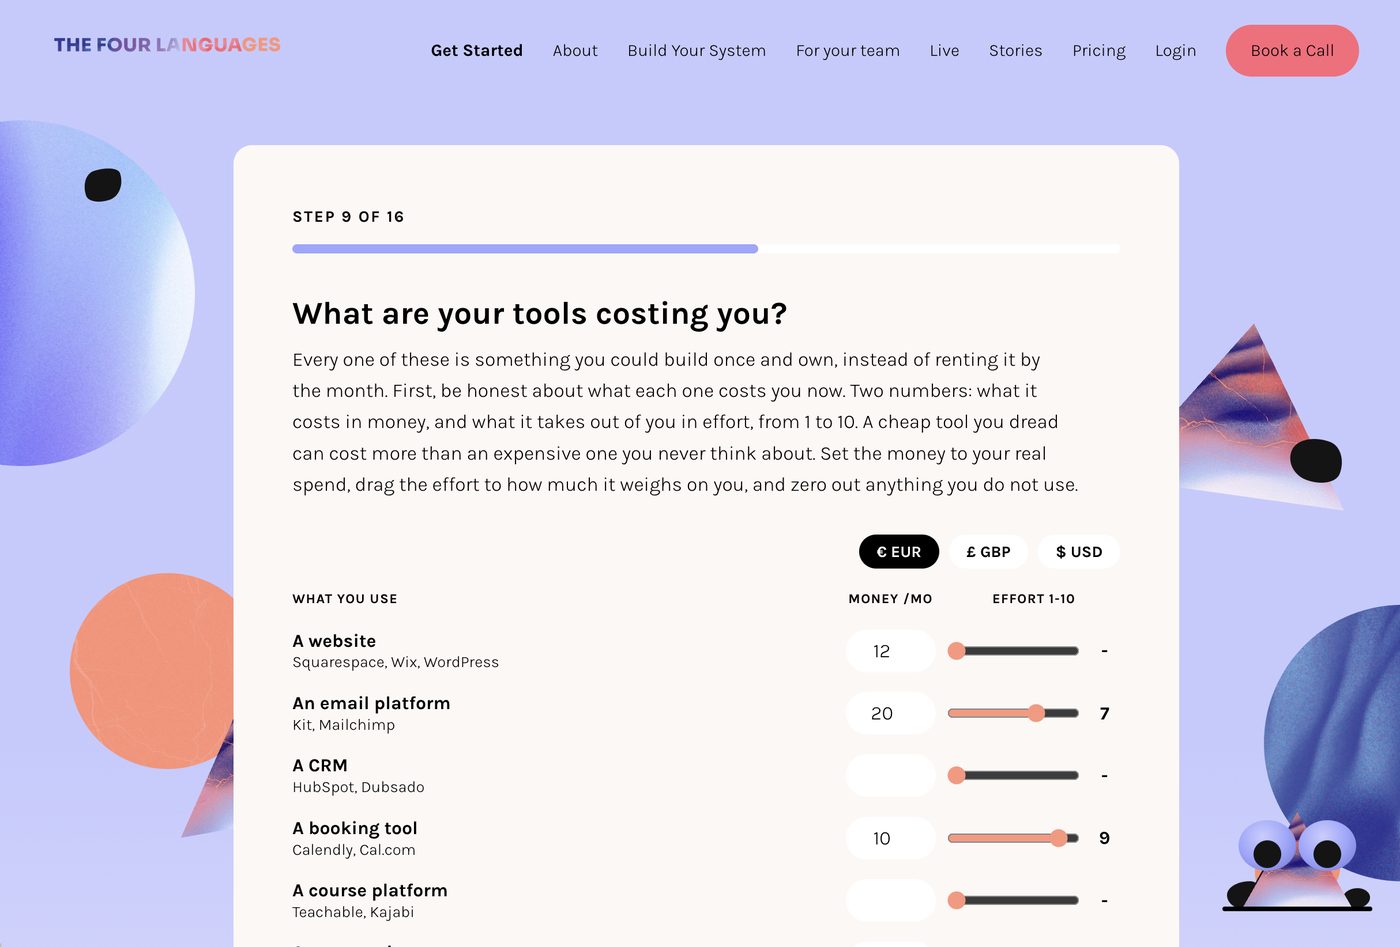Switch currency to $ USD
This screenshot has width=1400, height=947.
coord(1079,552)
